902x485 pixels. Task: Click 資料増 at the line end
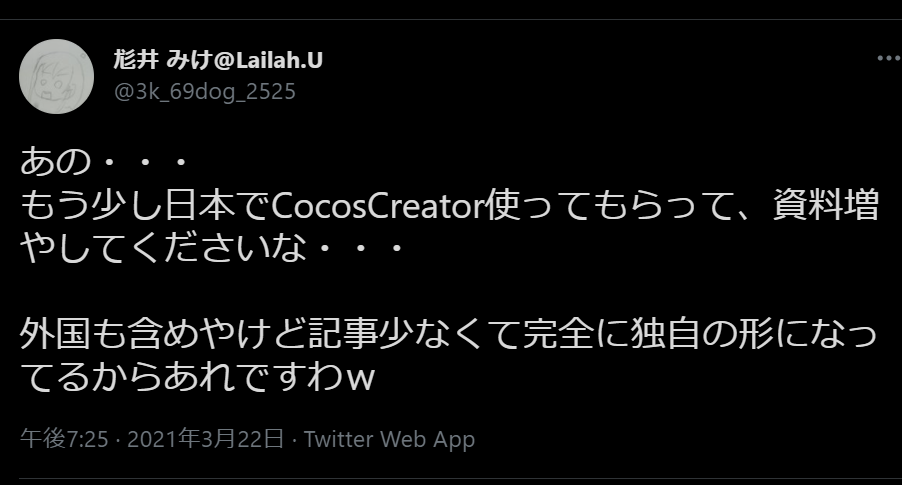[x=826, y=206]
